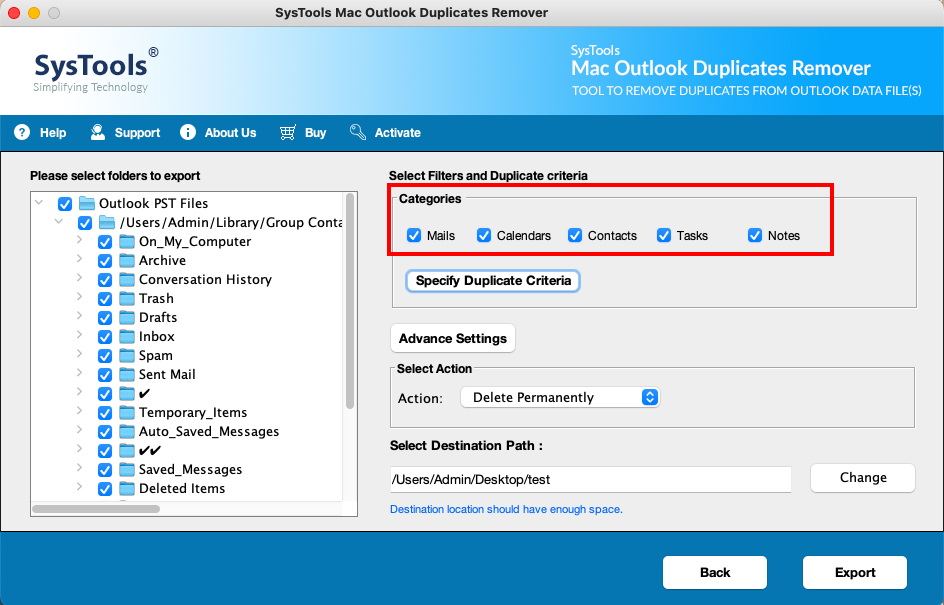Open Advance Settings
The width and height of the screenshot is (944, 605).
click(453, 338)
